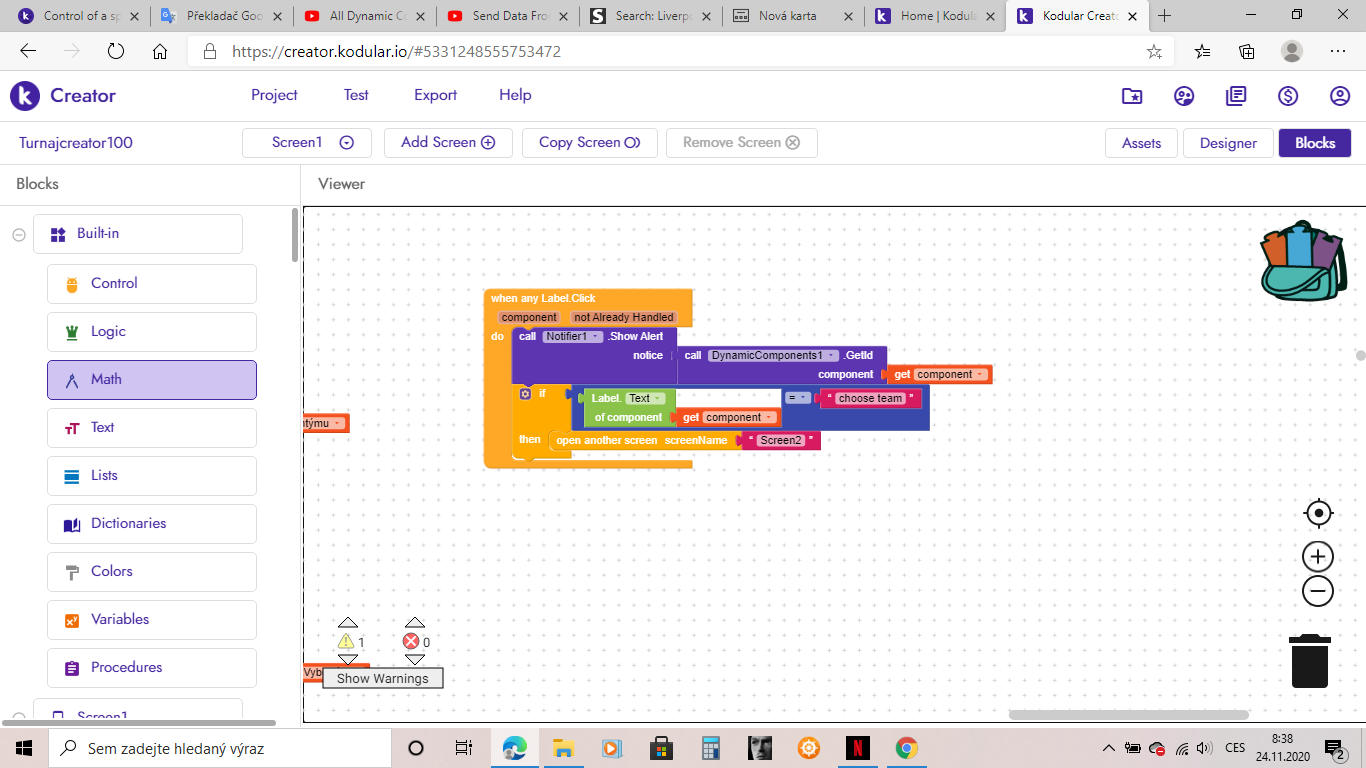Click the viewer horizontal scrollbar
Image resolution: width=1366 pixels, height=768 pixels.
(x=1128, y=715)
